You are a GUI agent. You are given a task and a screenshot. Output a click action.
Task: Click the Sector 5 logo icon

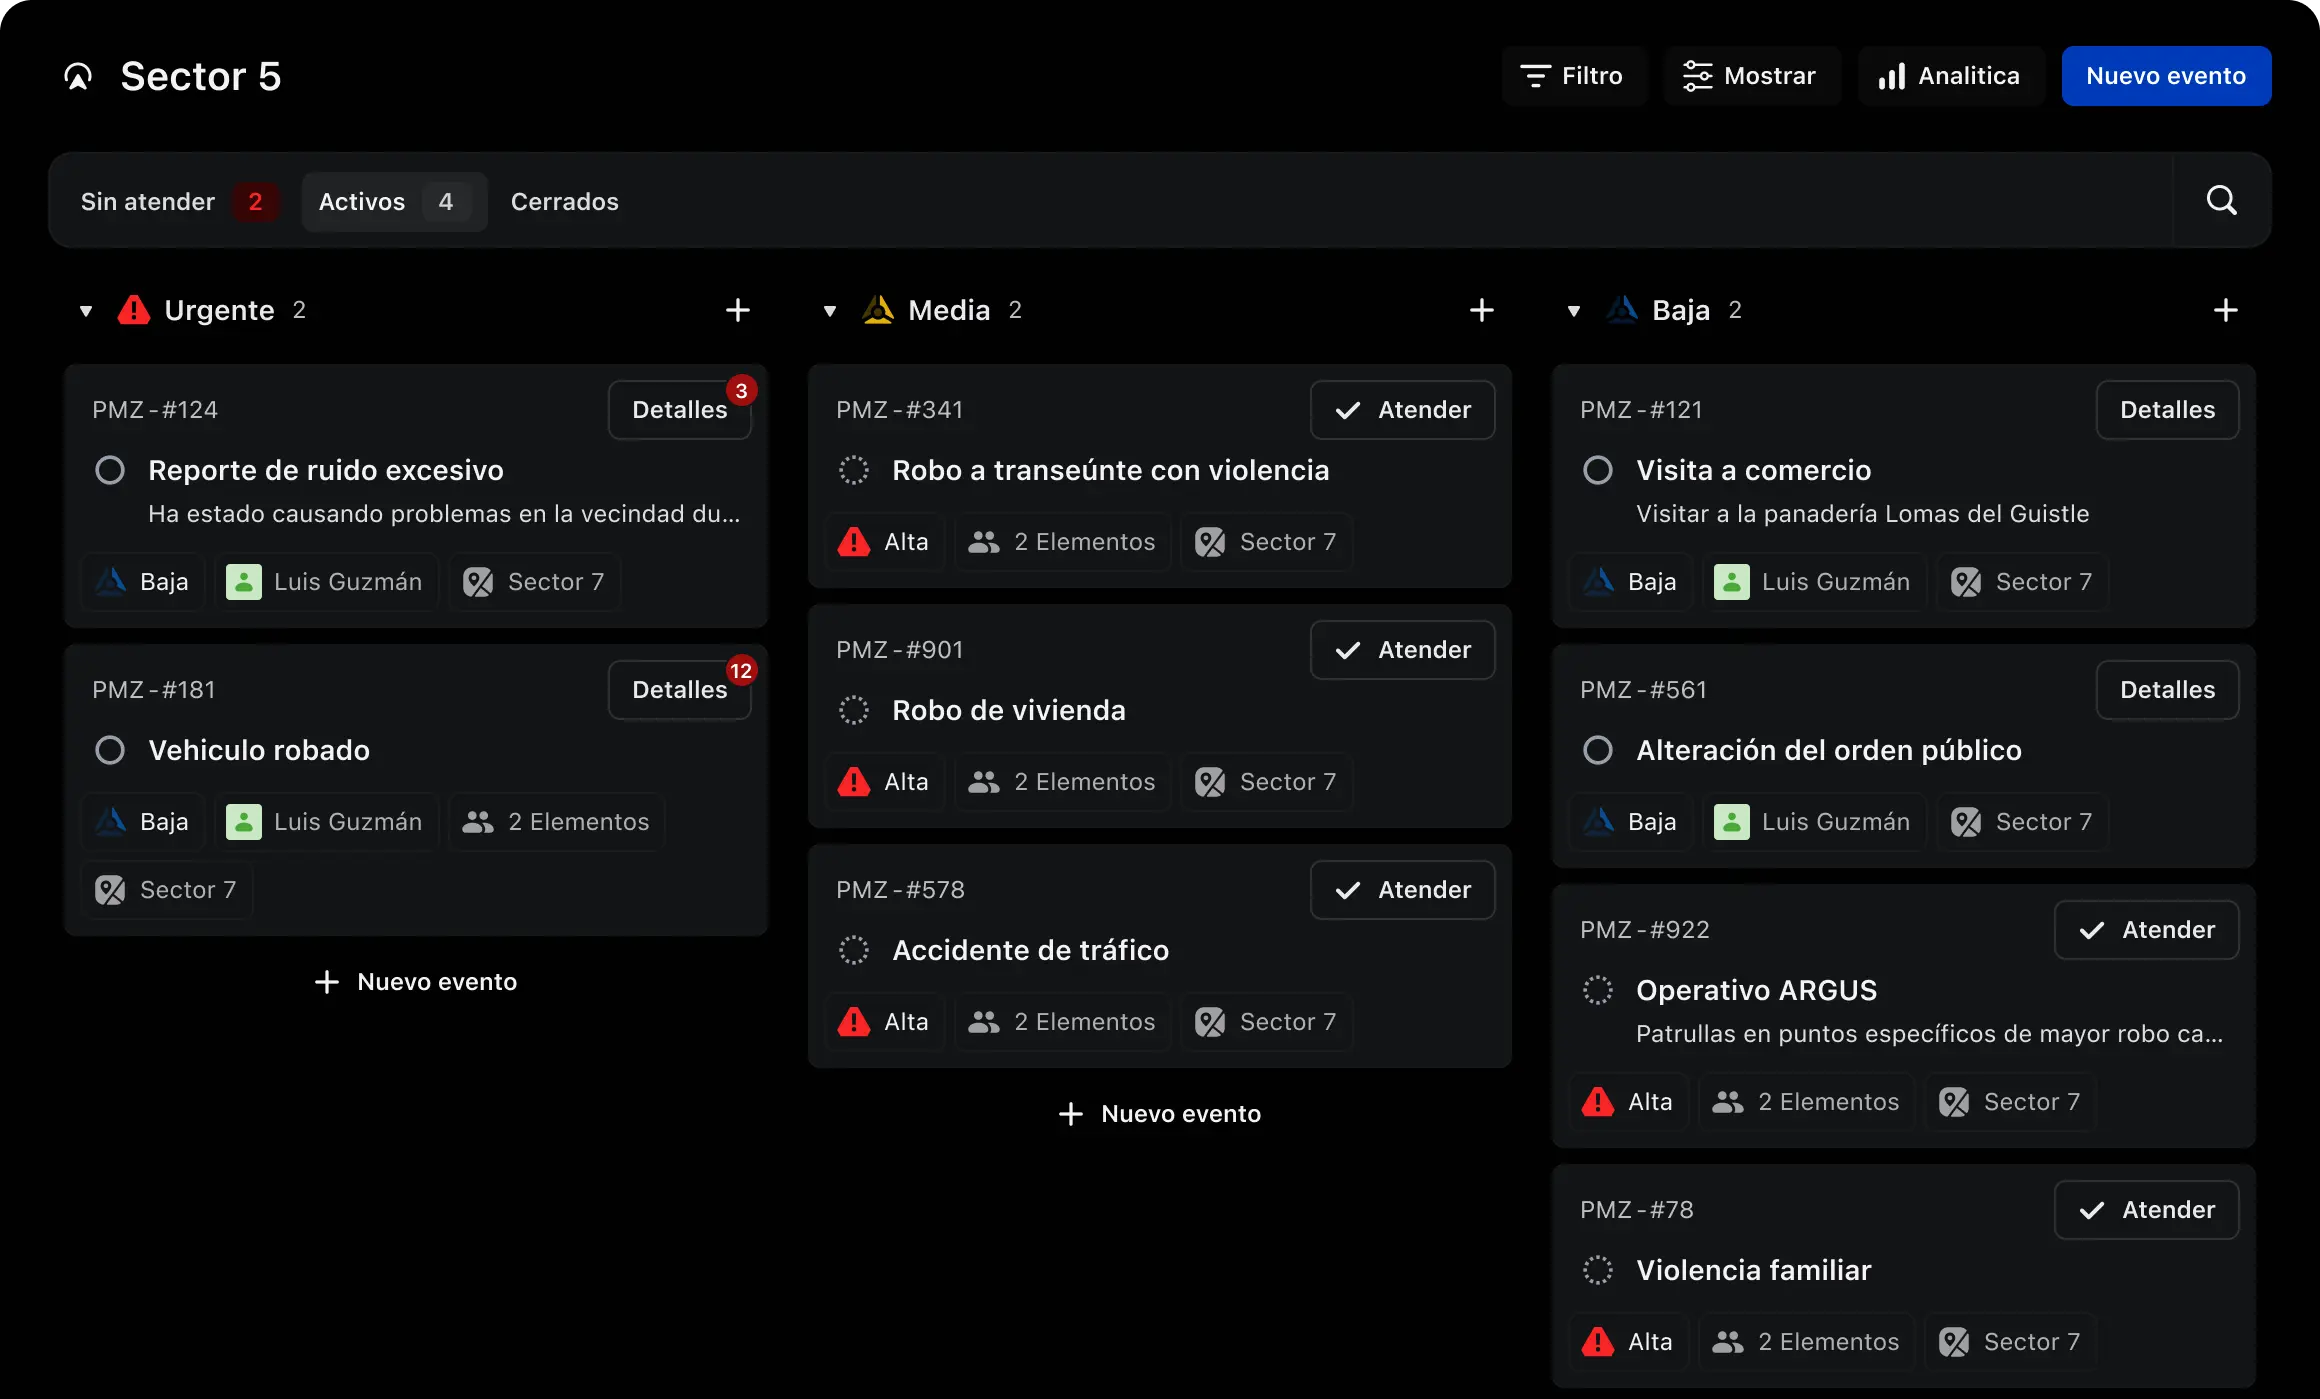[78, 76]
